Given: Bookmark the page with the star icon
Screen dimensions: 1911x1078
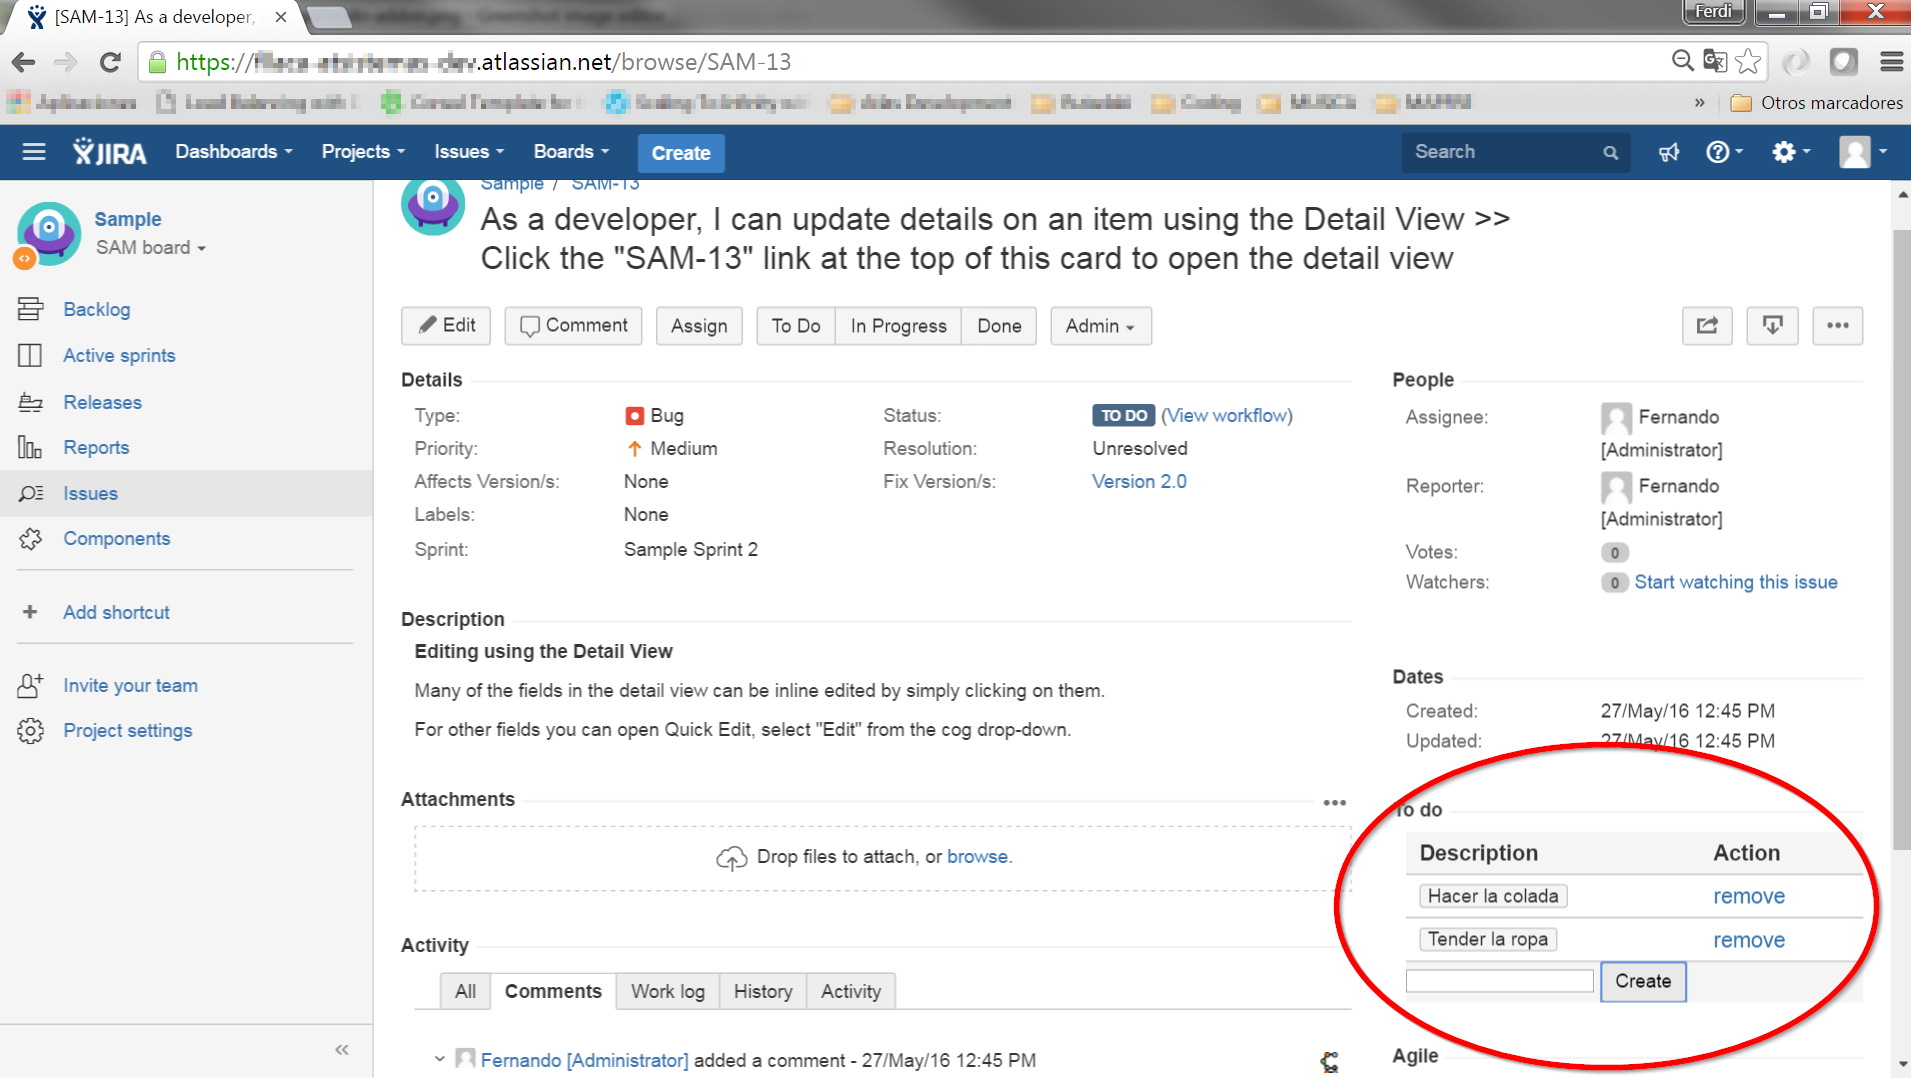Looking at the screenshot, I should click(x=1748, y=61).
